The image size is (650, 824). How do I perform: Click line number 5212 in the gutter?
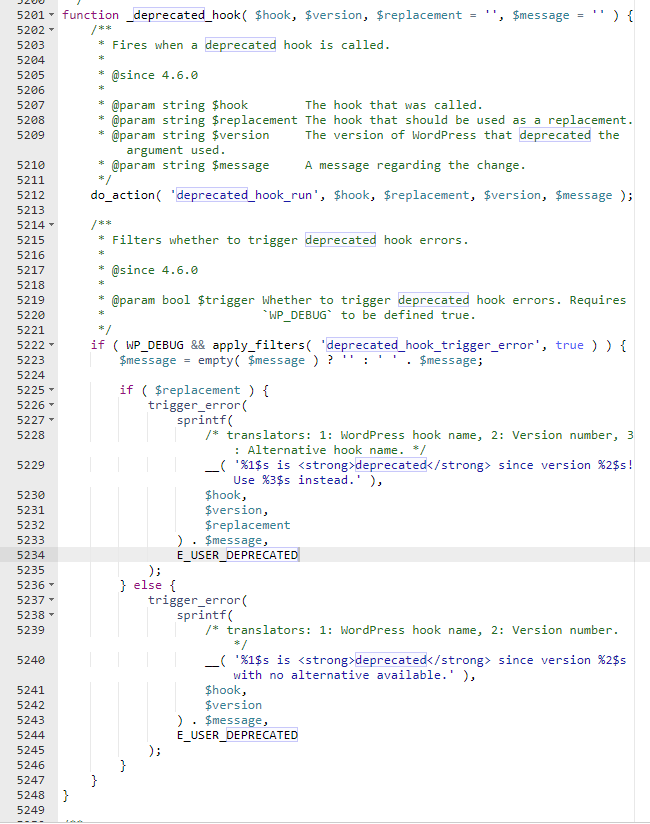(x=30, y=195)
